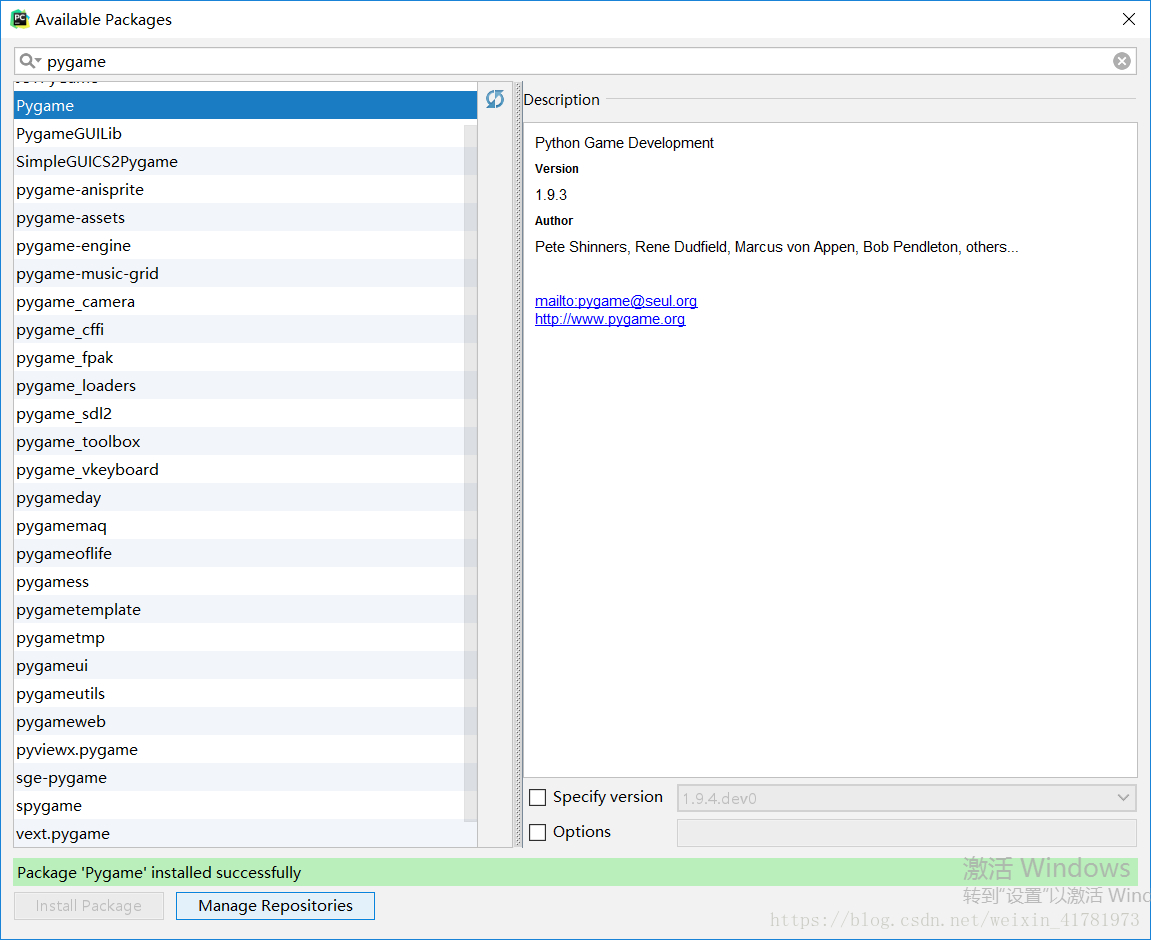Enable the Specify version checkbox
This screenshot has height=940, width=1151.
tap(537, 797)
